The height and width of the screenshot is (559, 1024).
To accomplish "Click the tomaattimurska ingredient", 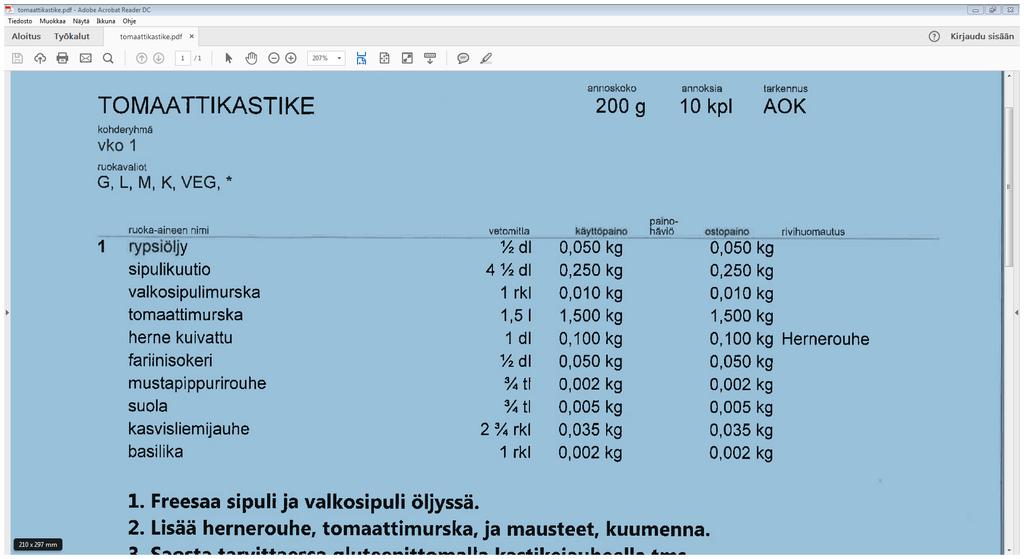I will [x=185, y=315].
